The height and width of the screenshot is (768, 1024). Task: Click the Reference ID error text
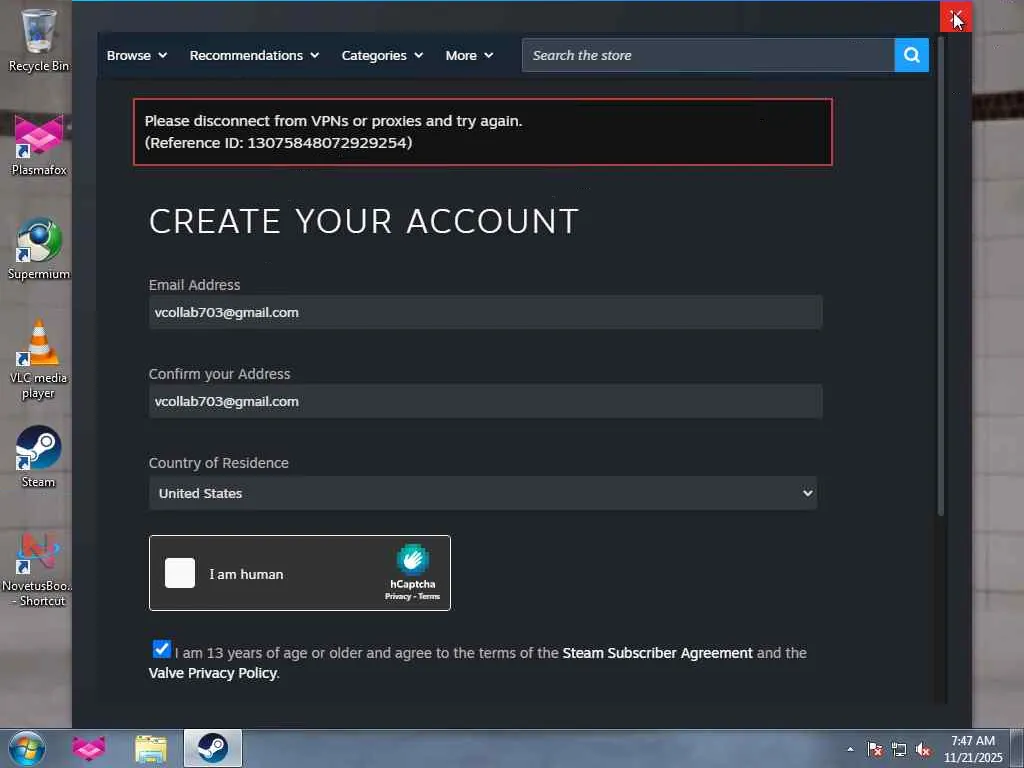tap(278, 142)
